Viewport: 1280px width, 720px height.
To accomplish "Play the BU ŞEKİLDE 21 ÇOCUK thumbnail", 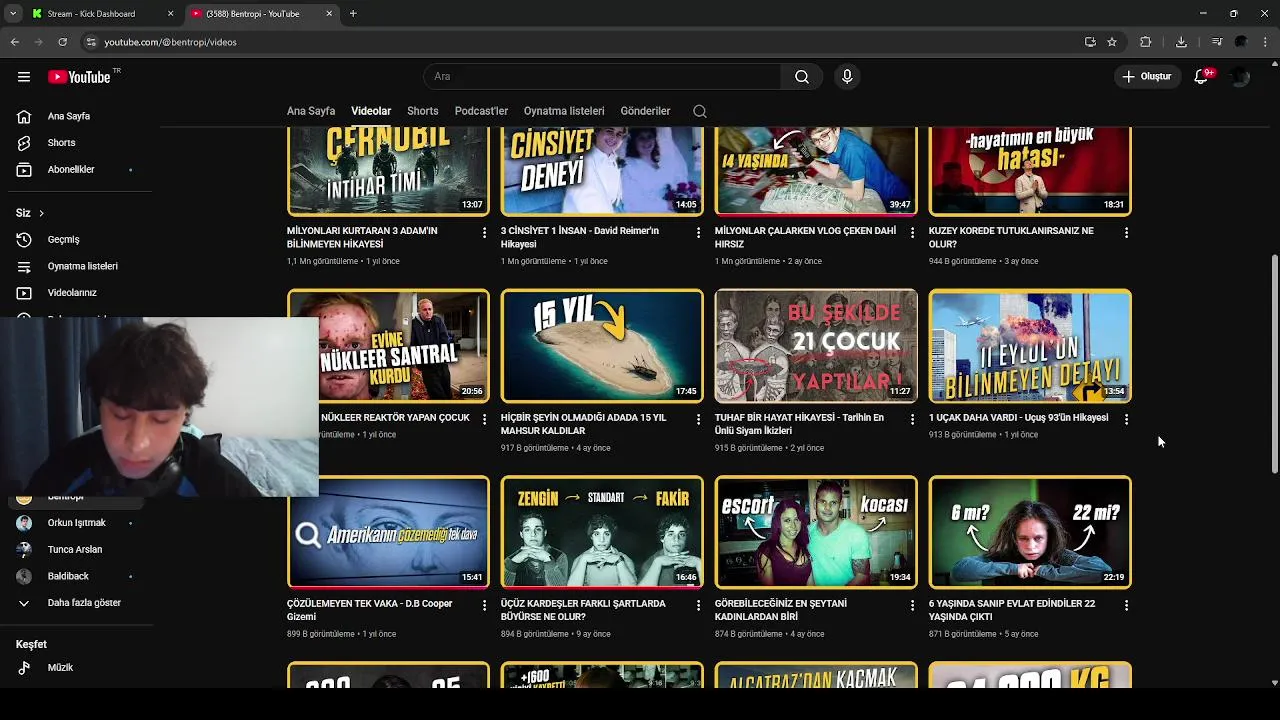I will [816, 346].
